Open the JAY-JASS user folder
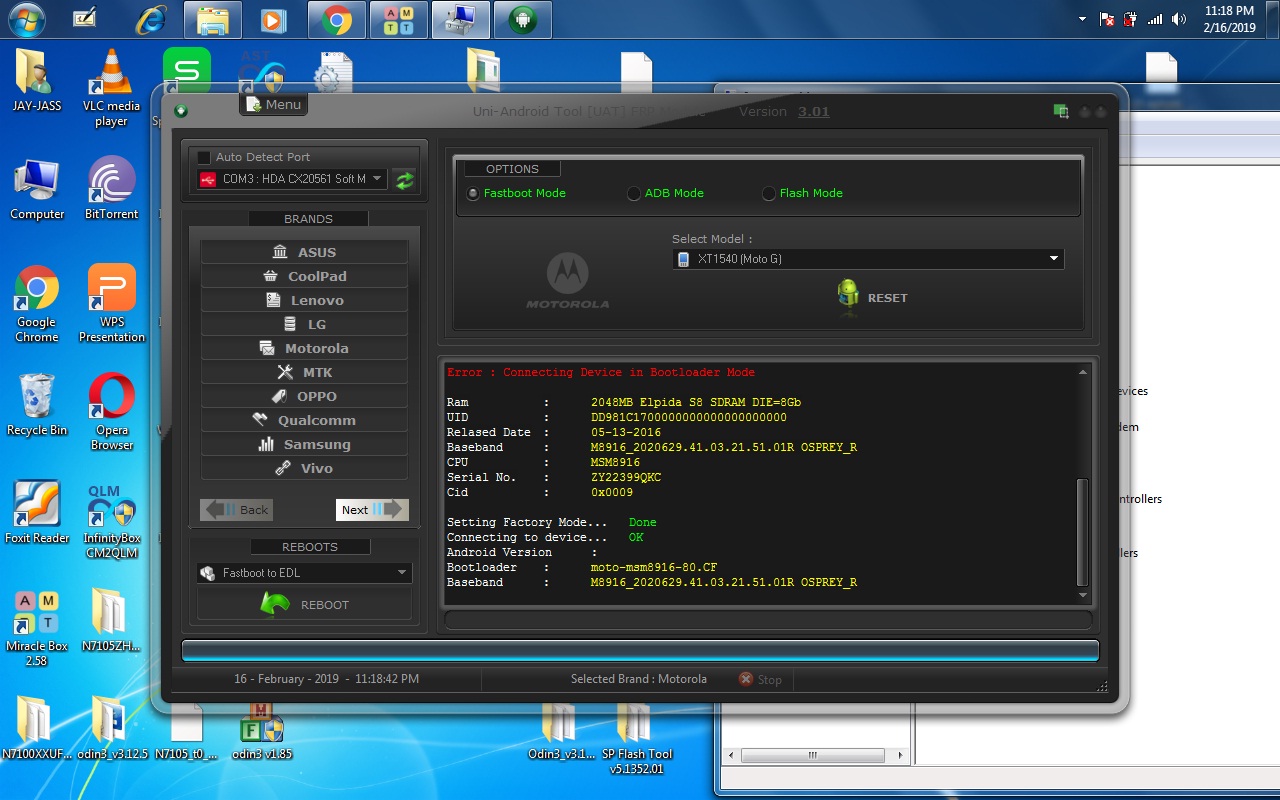Viewport: 1280px width, 800px height. point(37,80)
